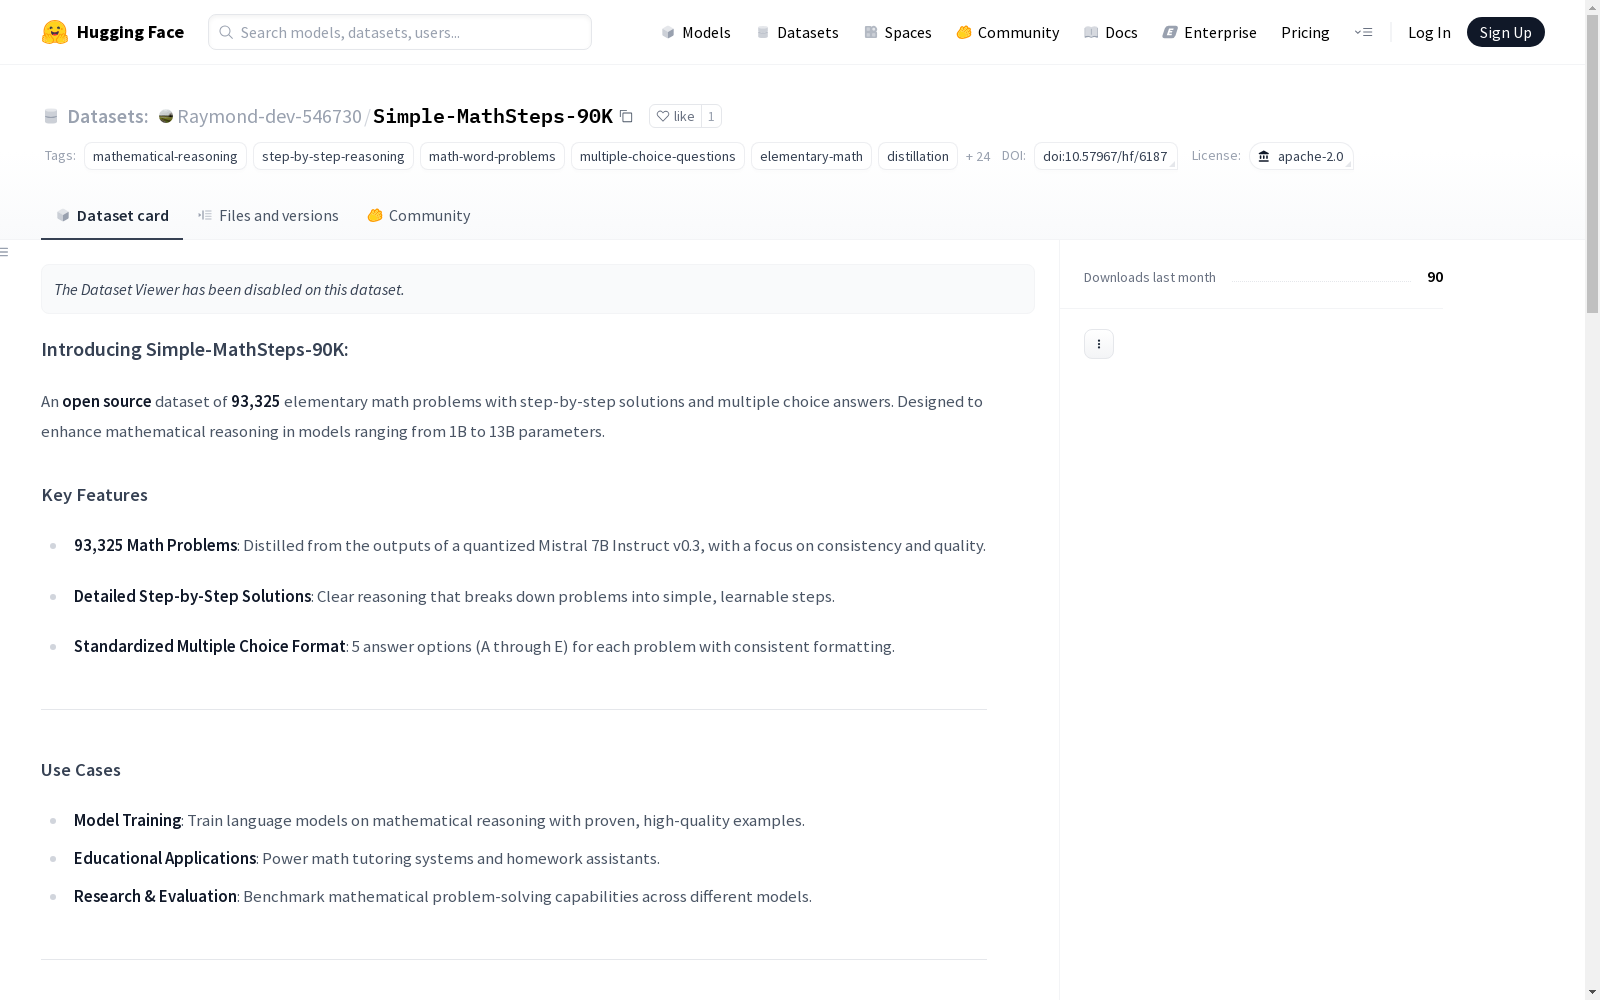Image resolution: width=1600 pixels, height=1000 pixels.
Task: Open Spaces in top navigation
Action: click(898, 32)
